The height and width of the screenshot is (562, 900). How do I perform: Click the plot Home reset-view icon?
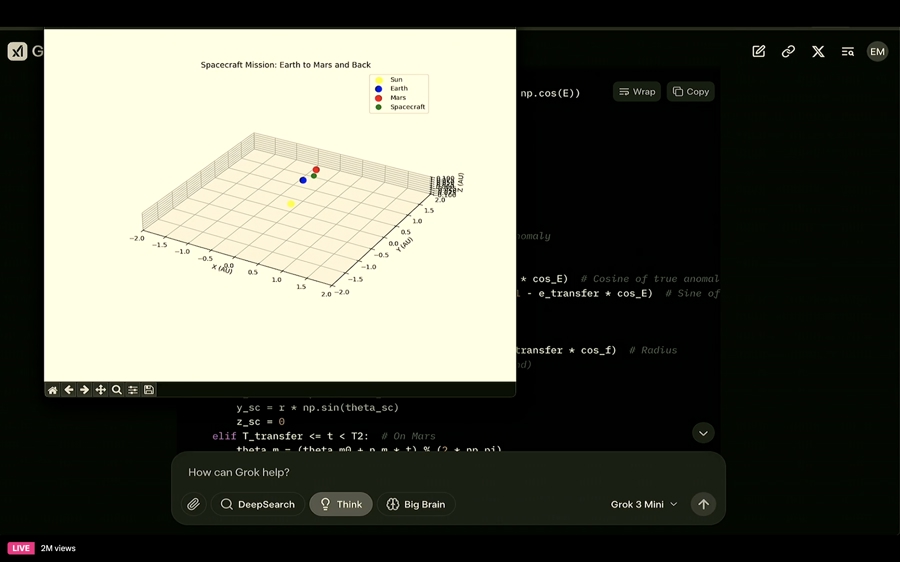click(x=53, y=390)
